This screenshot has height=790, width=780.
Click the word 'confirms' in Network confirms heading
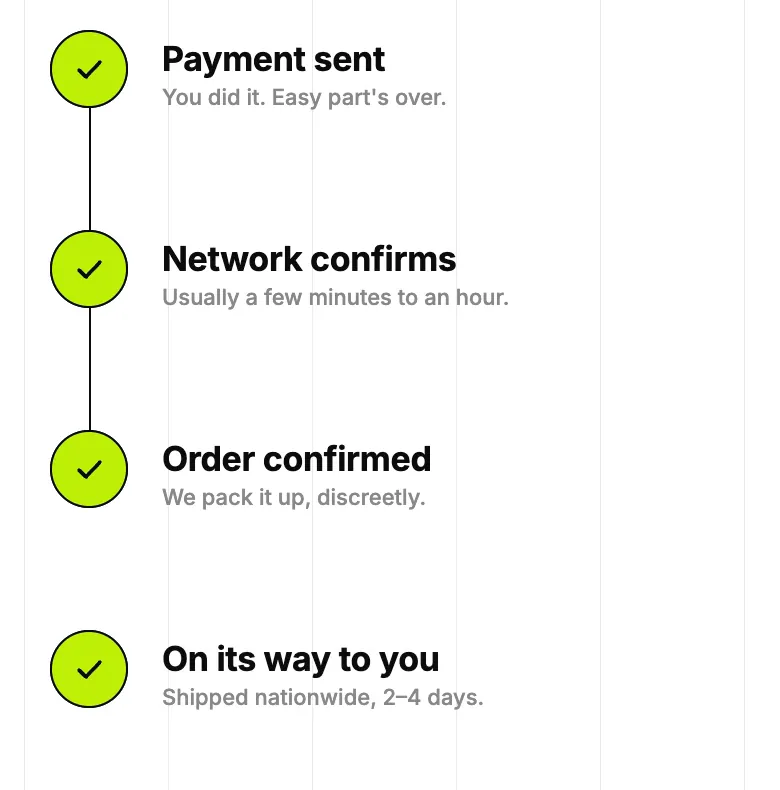pyautogui.click(x=383, y=259)
